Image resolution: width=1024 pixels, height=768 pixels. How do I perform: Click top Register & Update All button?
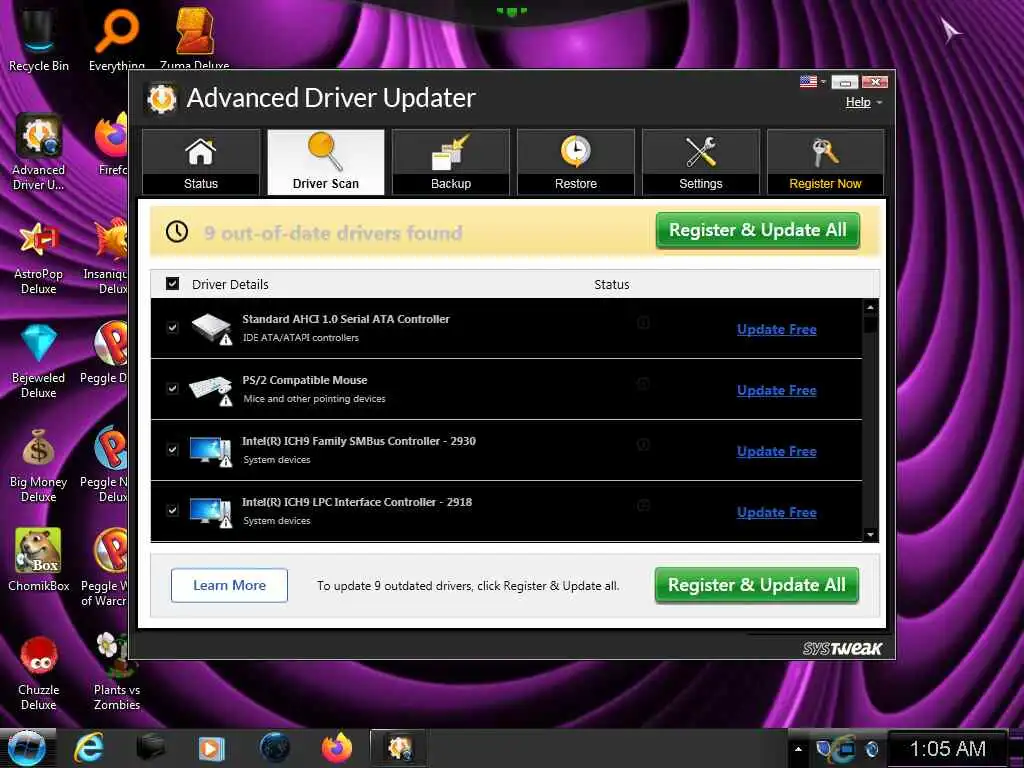[x=758, y=231]
